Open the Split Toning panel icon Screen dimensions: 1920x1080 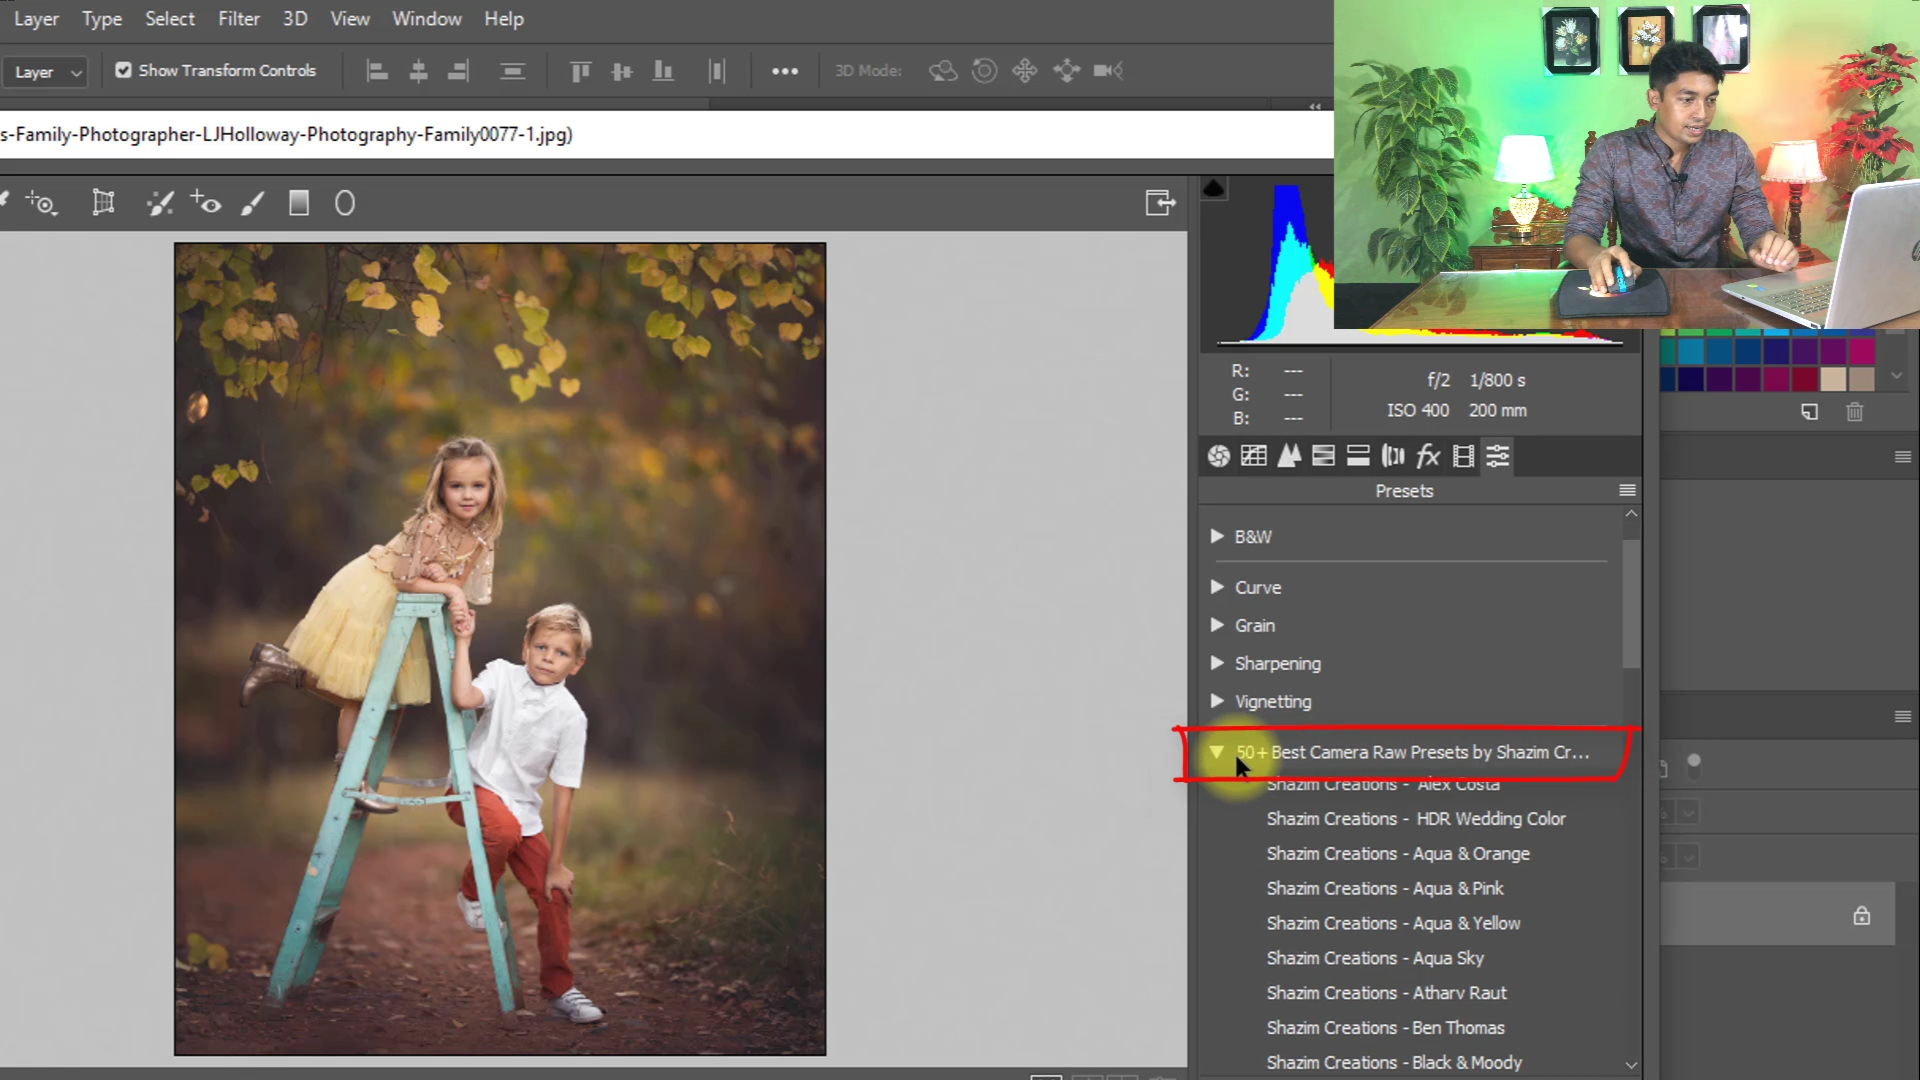1358,457
